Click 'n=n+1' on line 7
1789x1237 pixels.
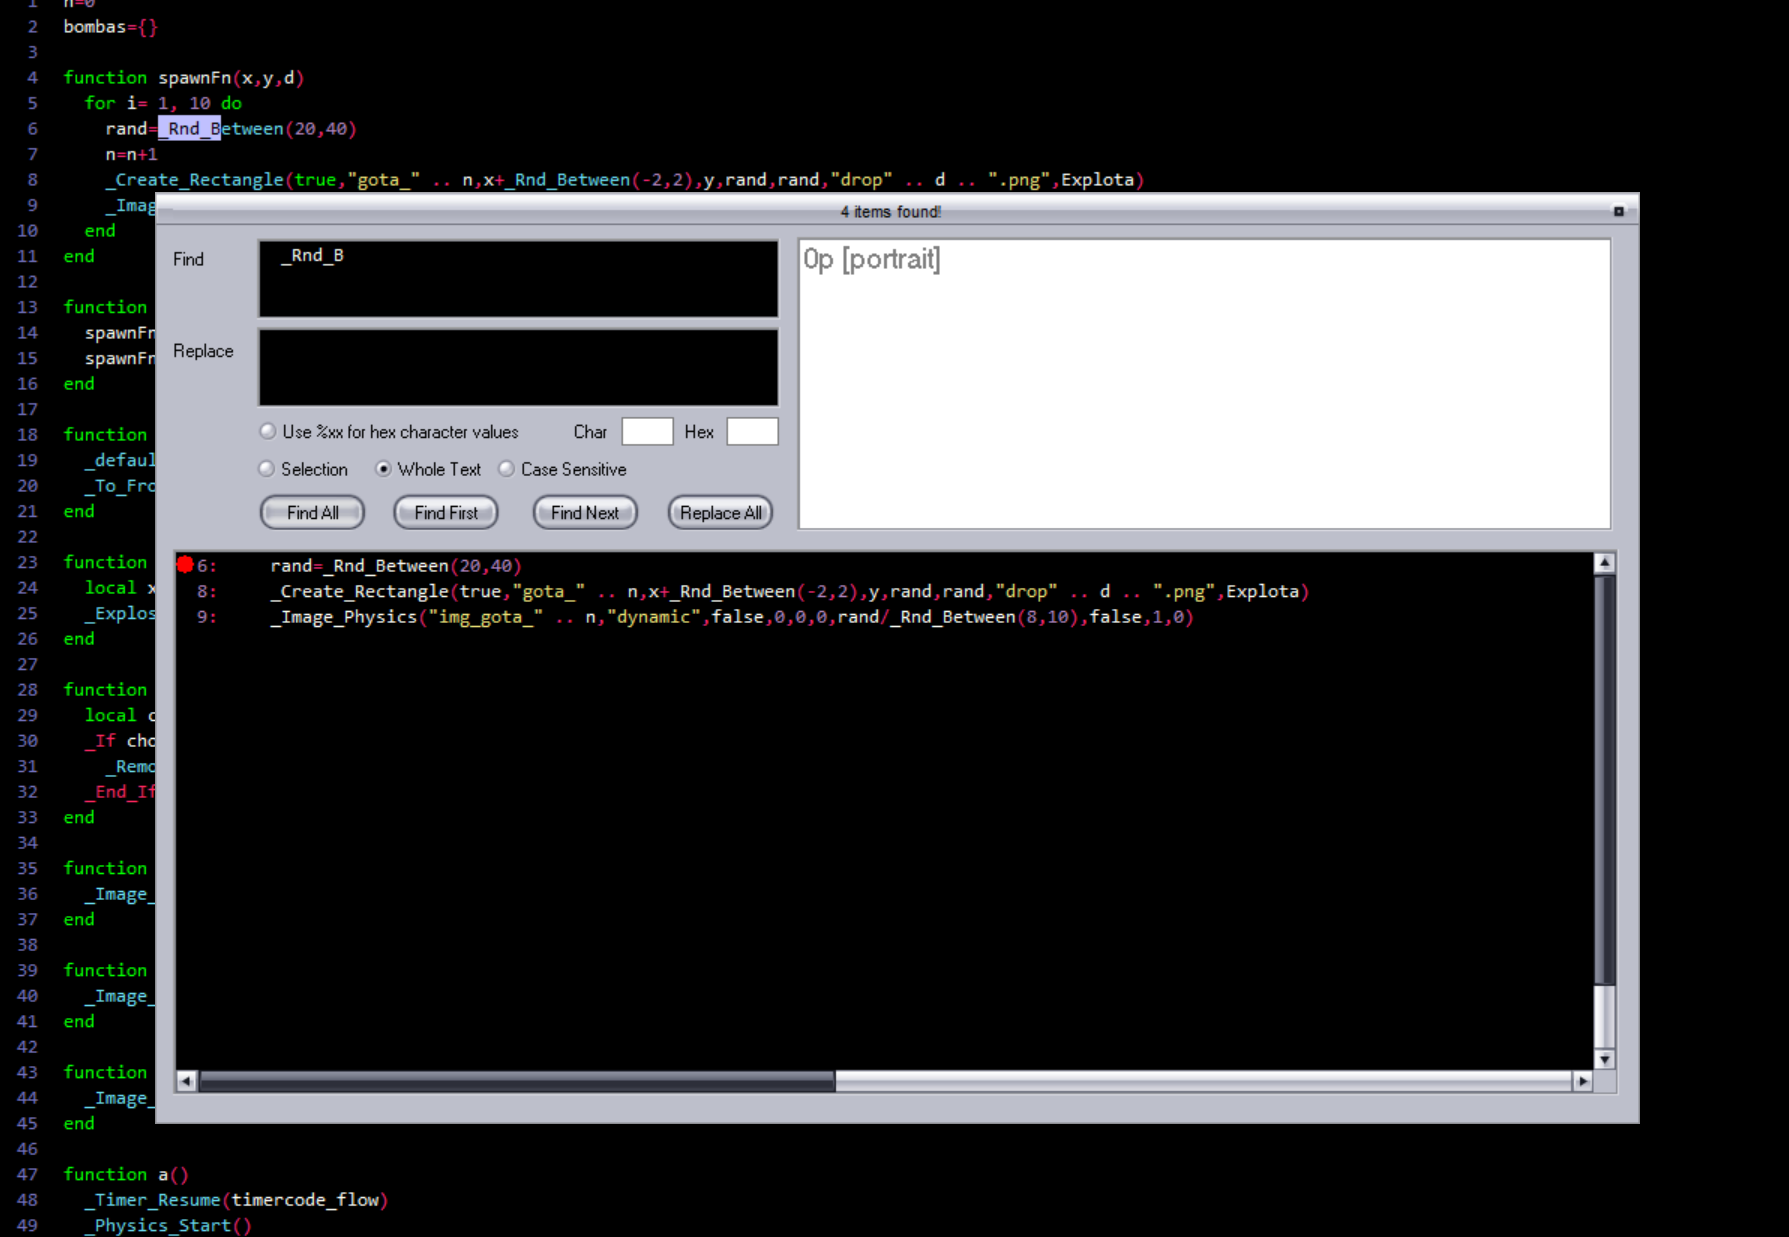[x=132, y=155]
